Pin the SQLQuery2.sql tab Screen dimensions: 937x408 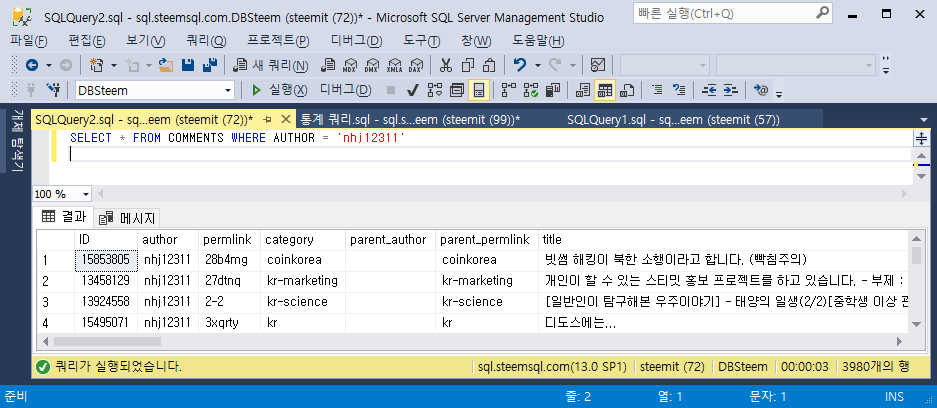pyautogui.click(x=268, y=119)
